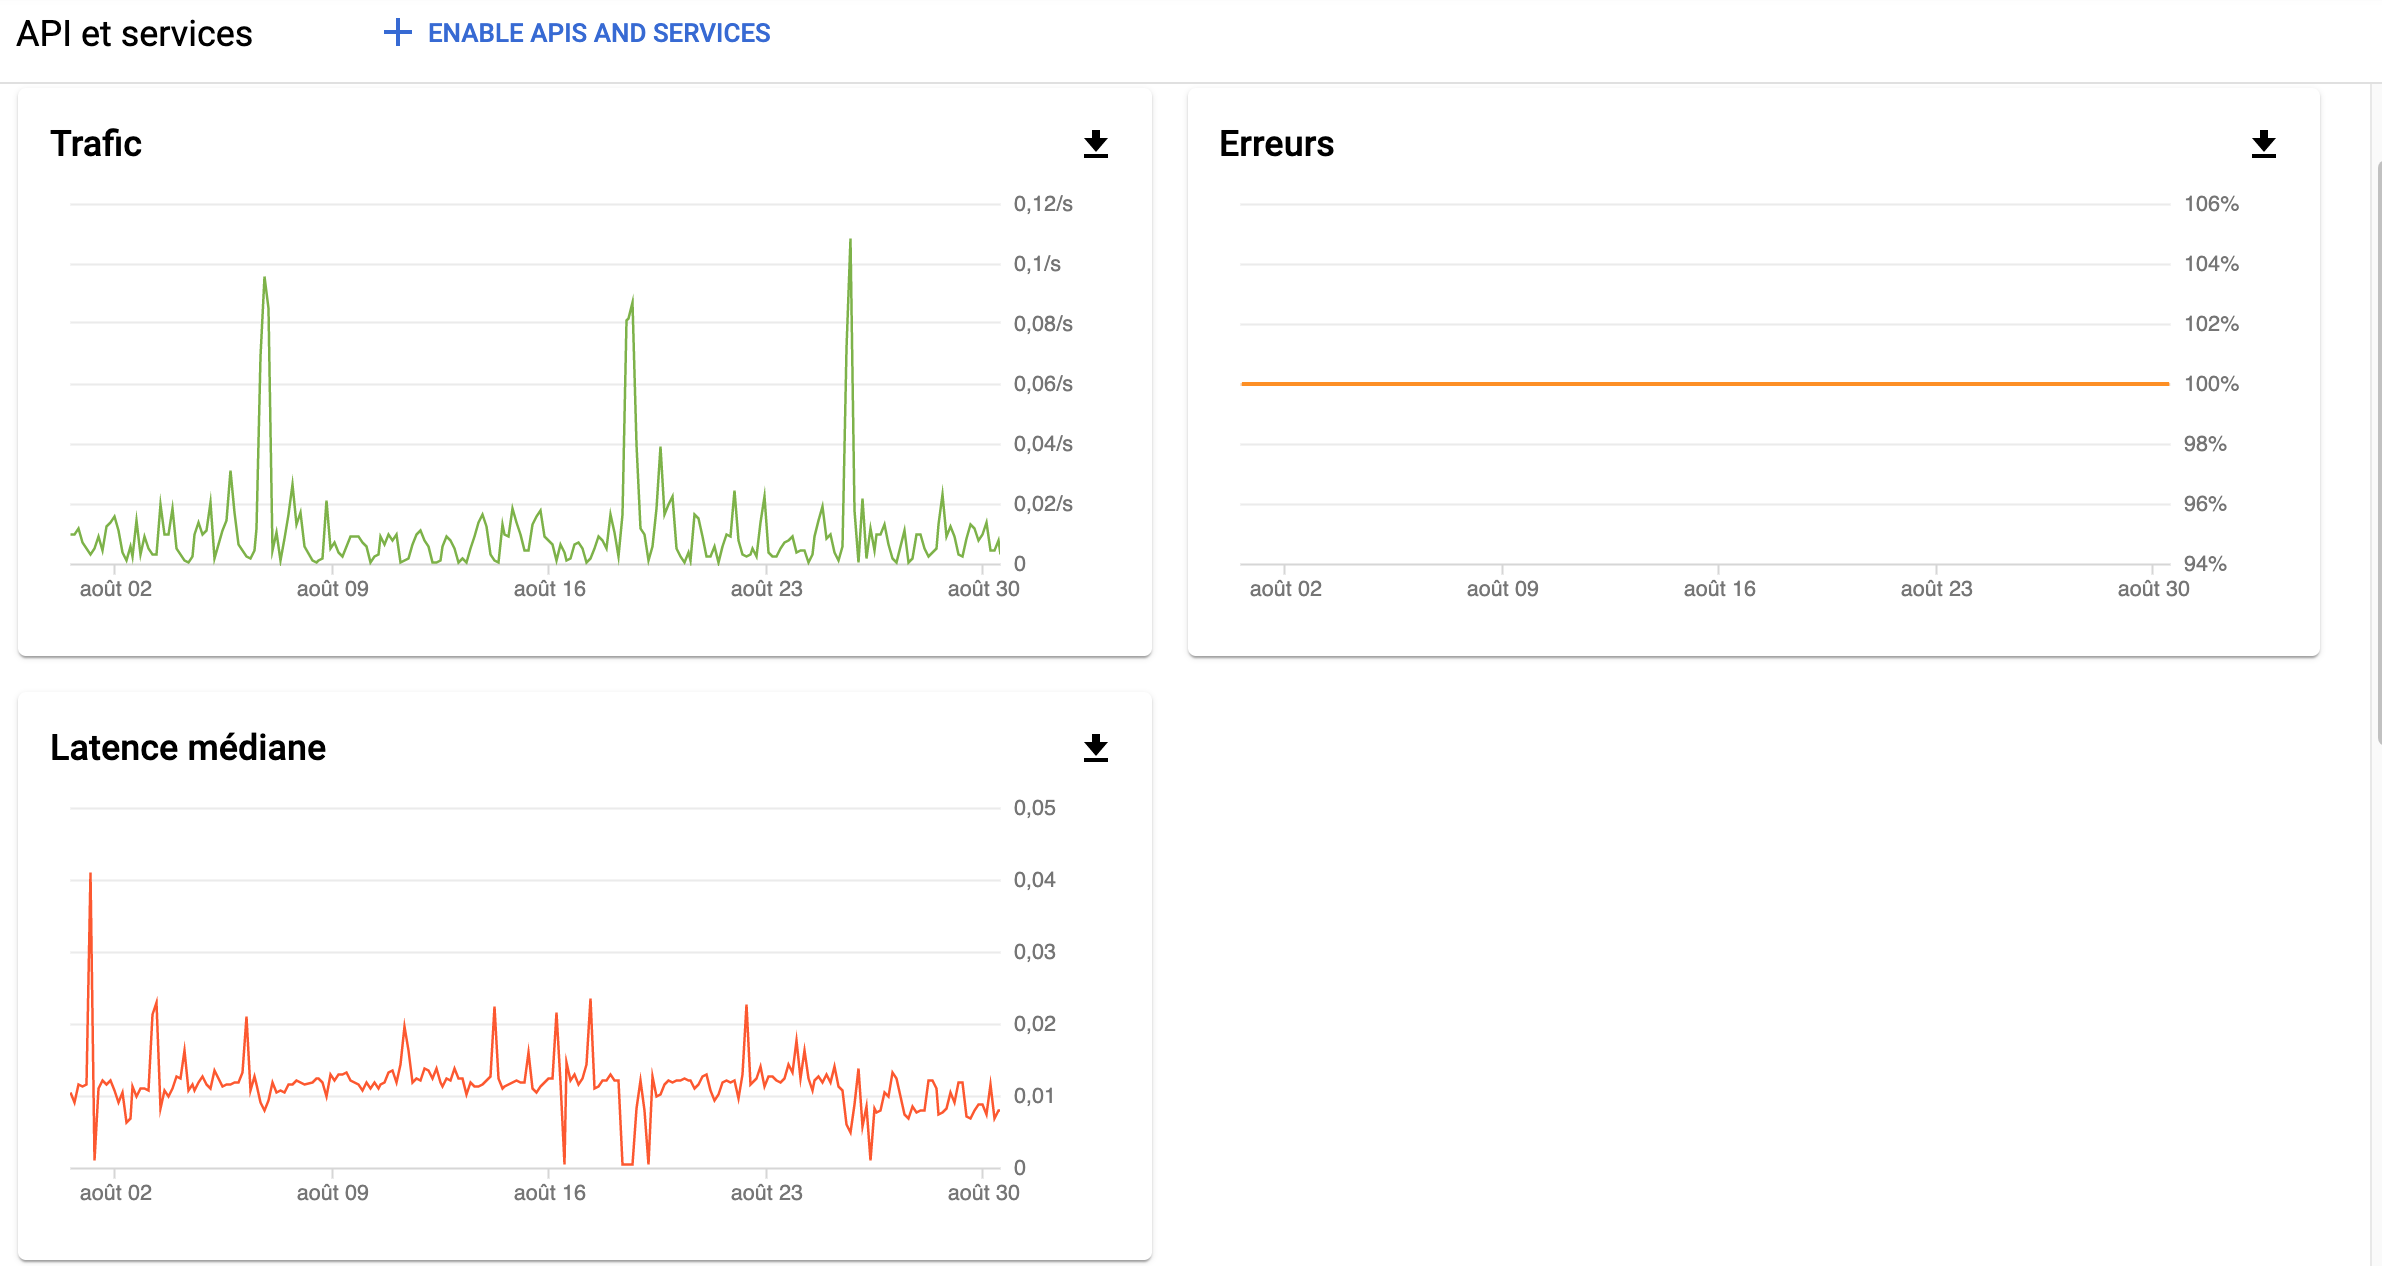Select the export icon above the traffic graph
This screenshot has height=1266, width=2382.
point(1095,146)
